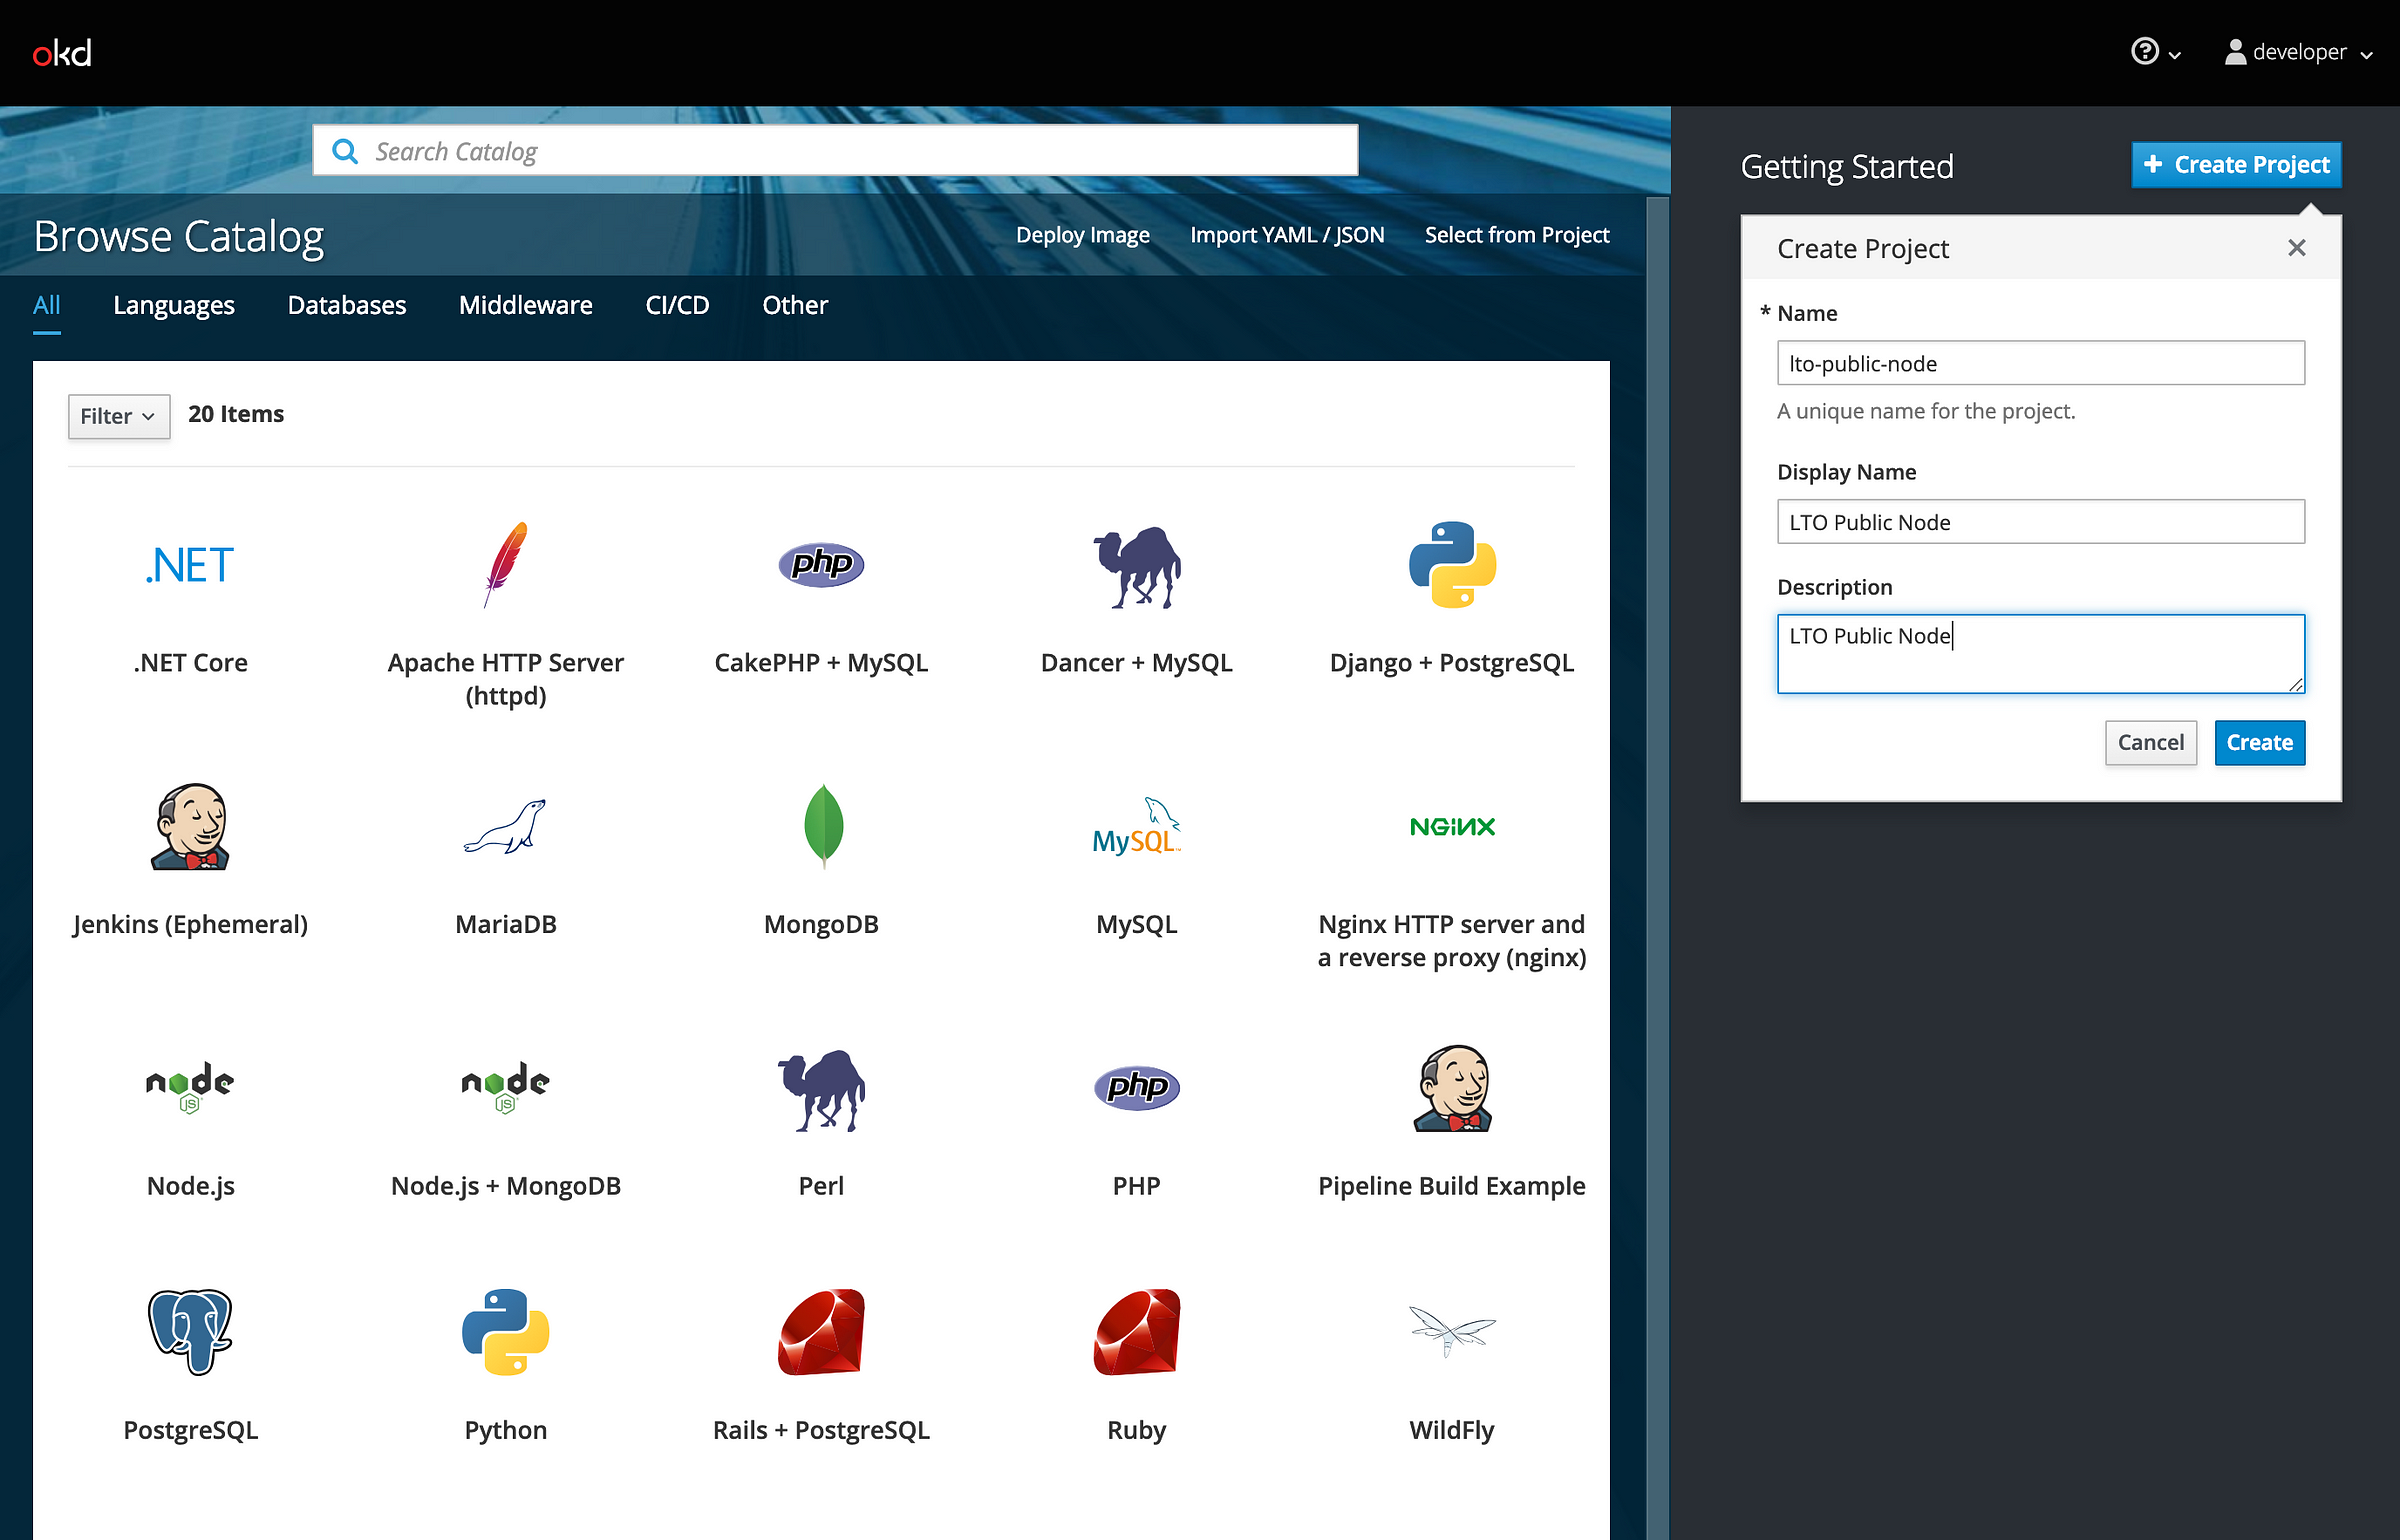
Task: Click the Description textarea field
Action: pos(2041,653)
